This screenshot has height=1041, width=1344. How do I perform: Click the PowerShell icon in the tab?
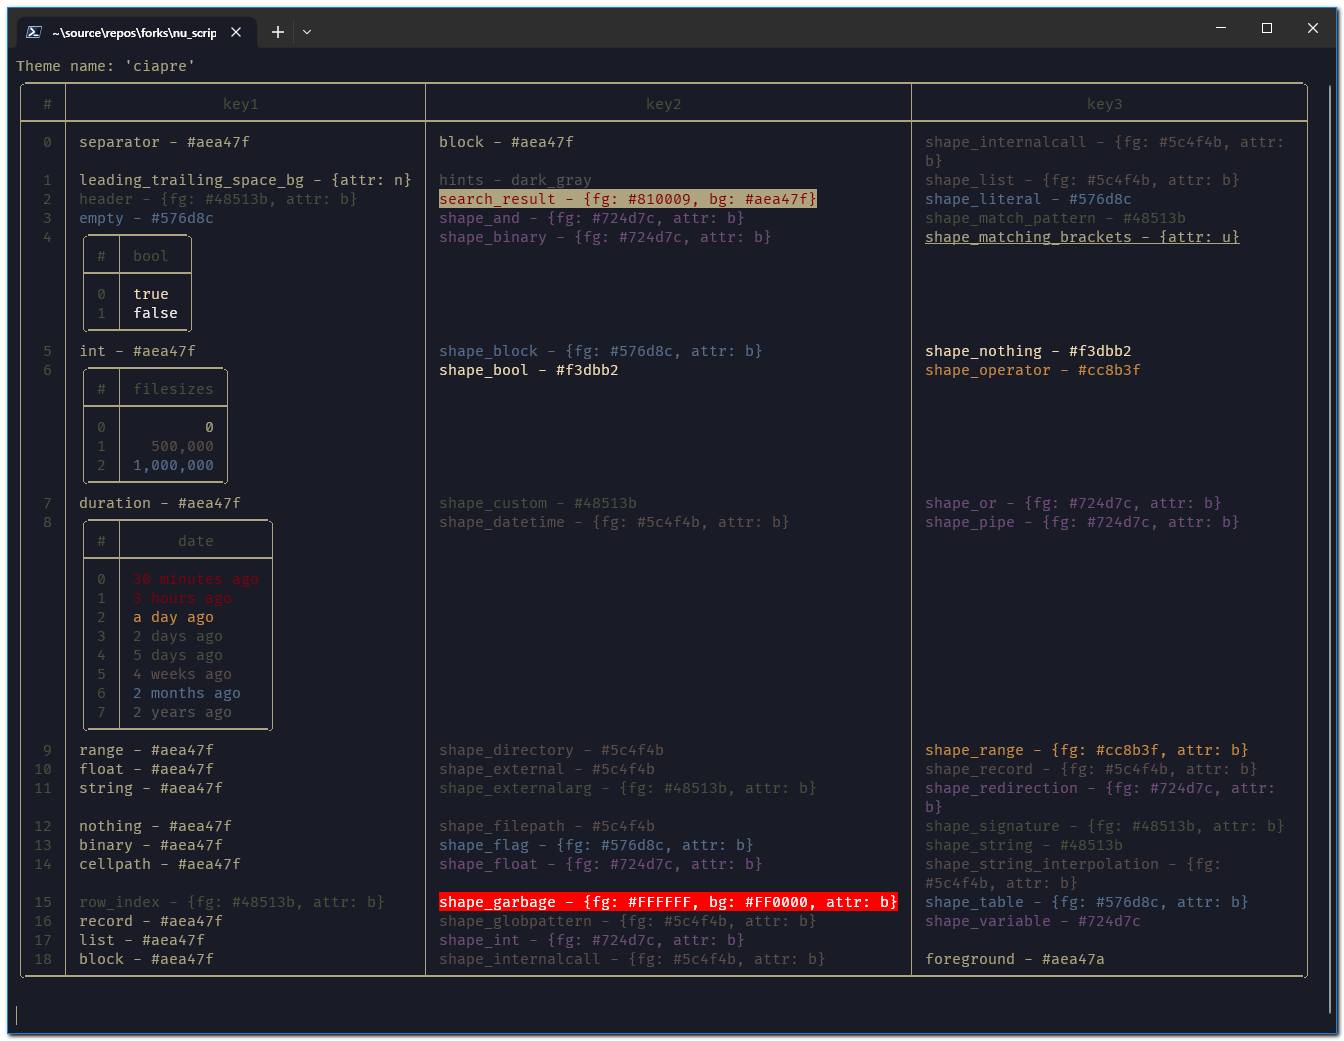pos(33,32)
